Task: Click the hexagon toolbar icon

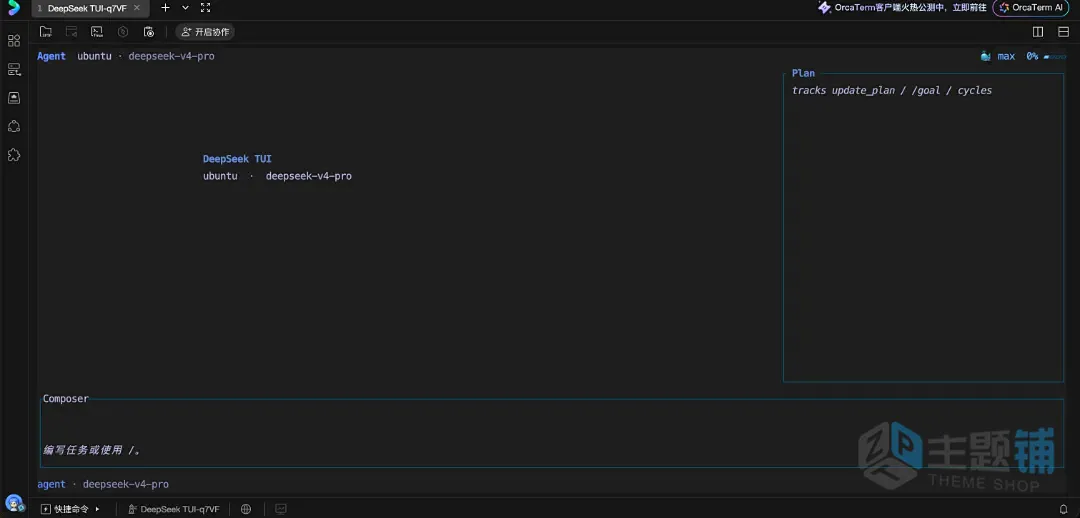Action: click(x=123, y=32)
